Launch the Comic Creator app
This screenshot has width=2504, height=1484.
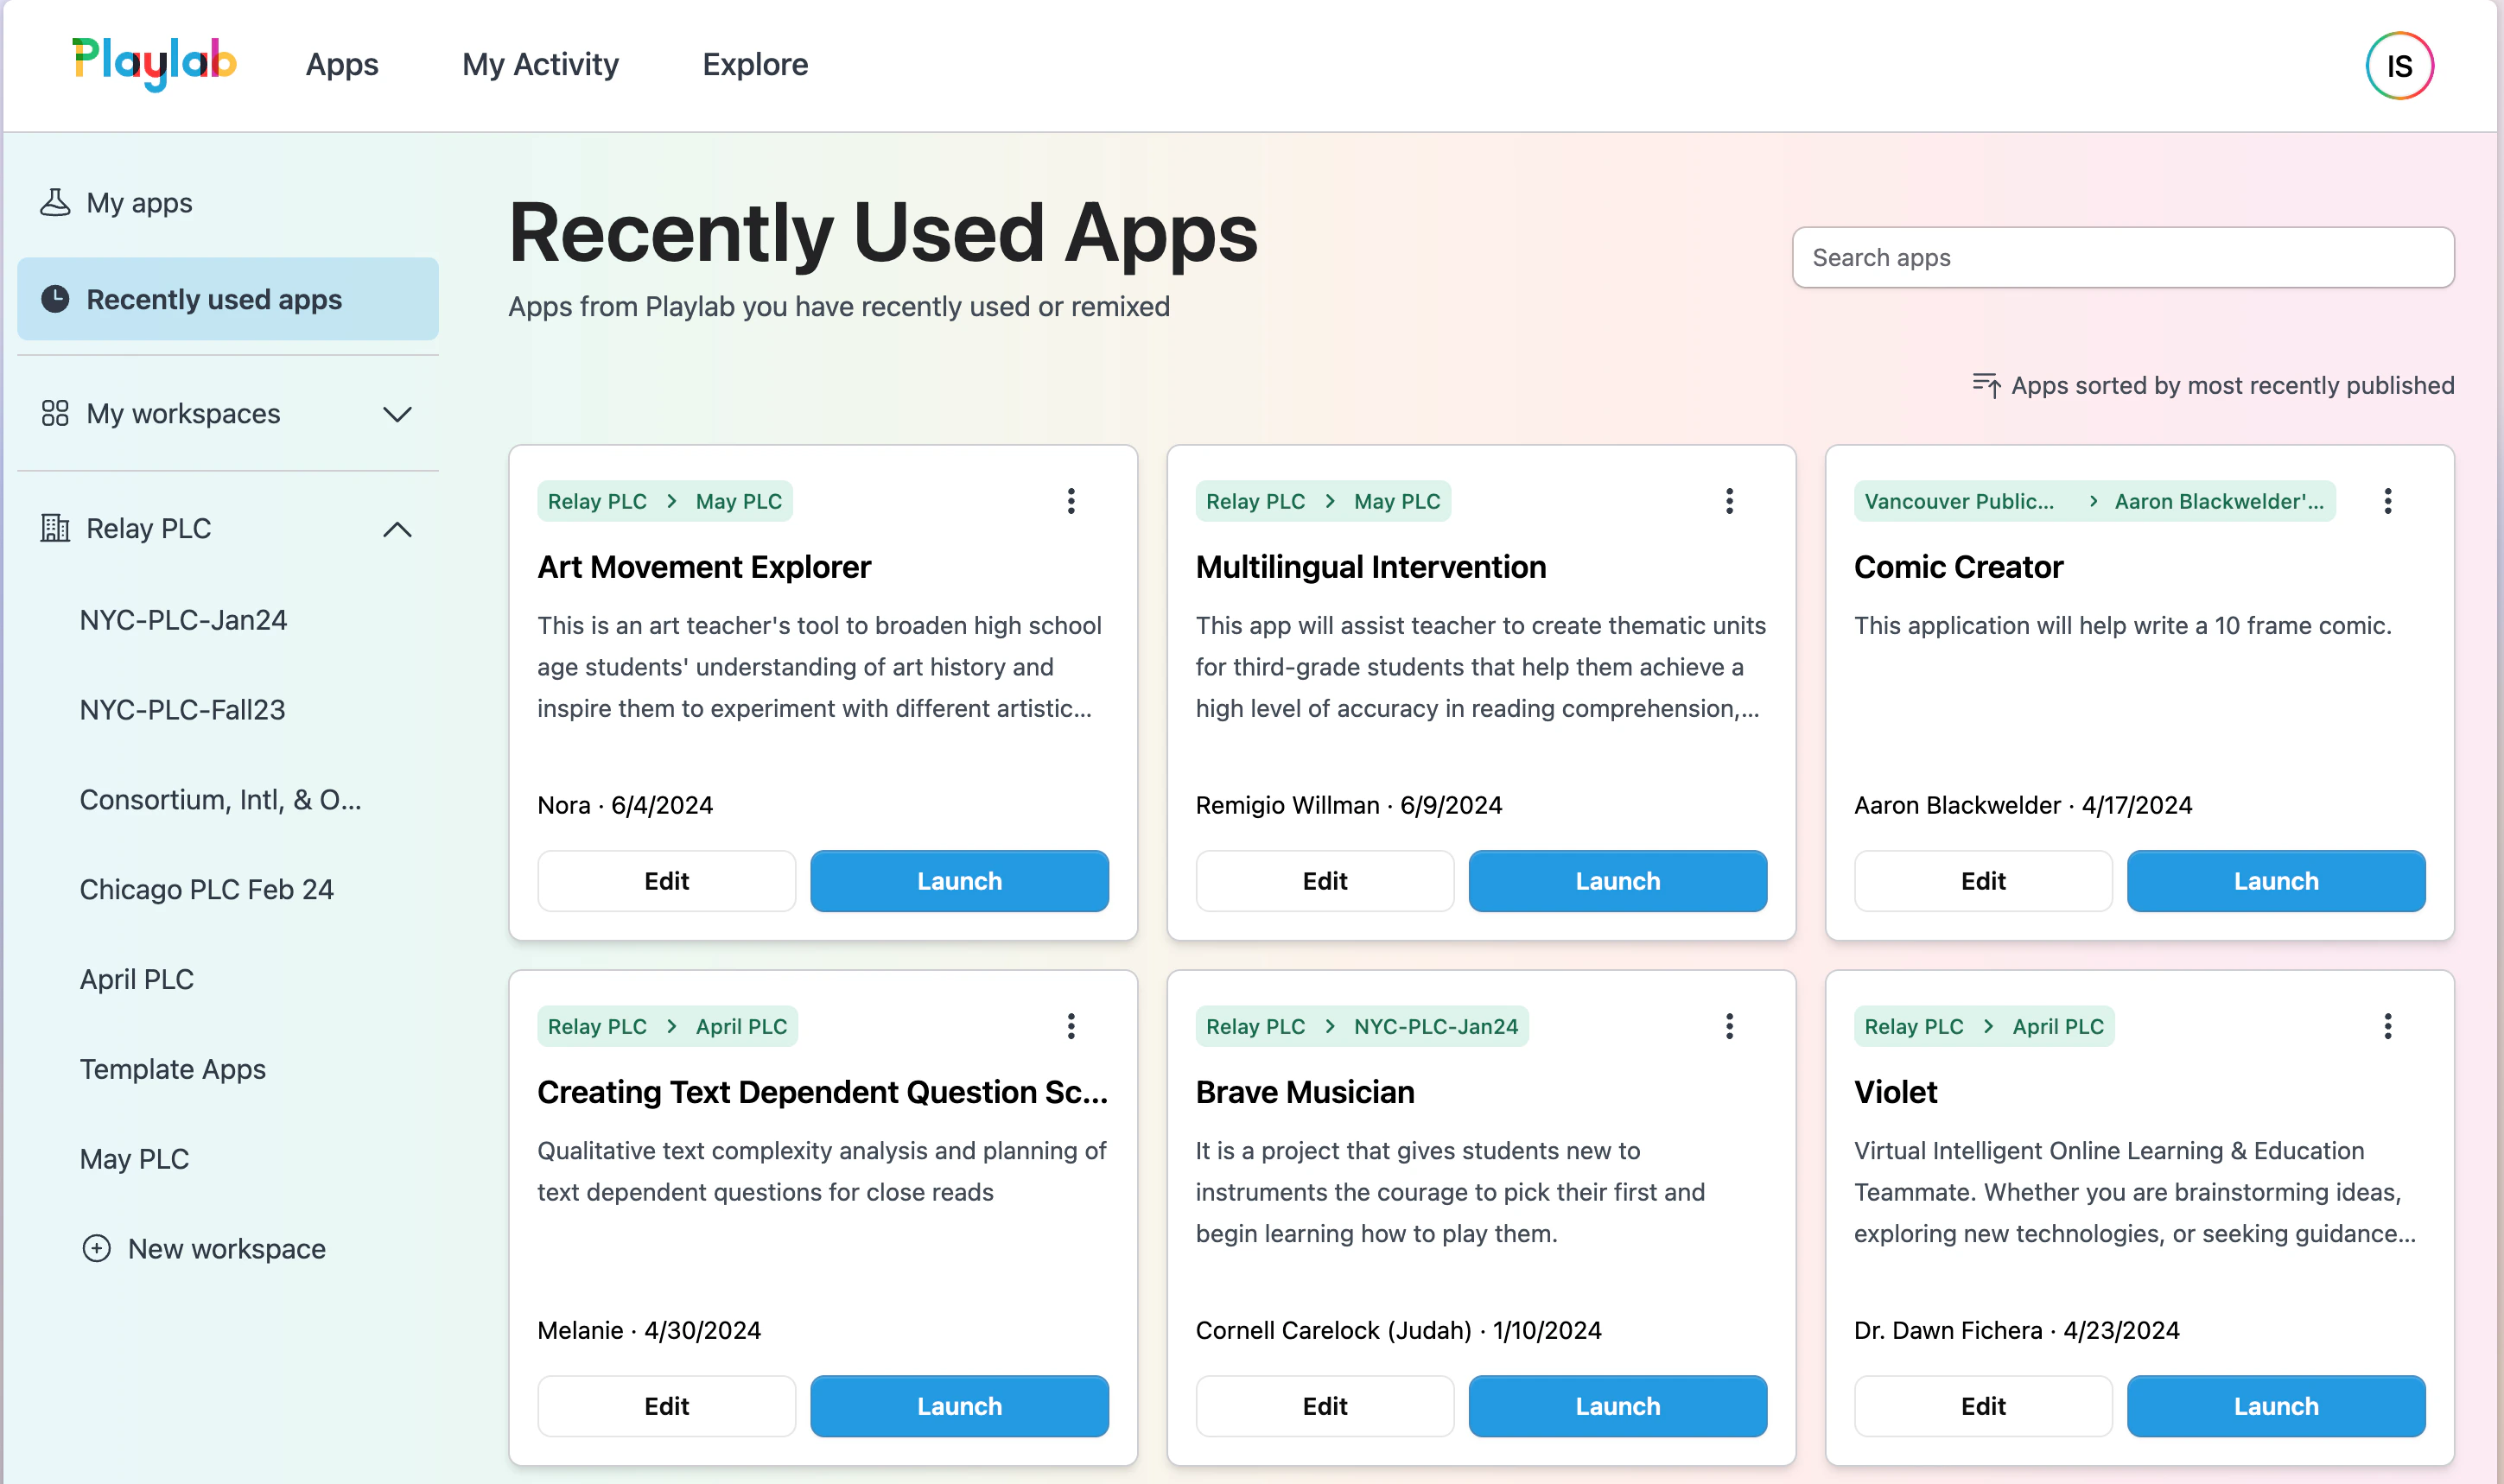click(2275, 881)
